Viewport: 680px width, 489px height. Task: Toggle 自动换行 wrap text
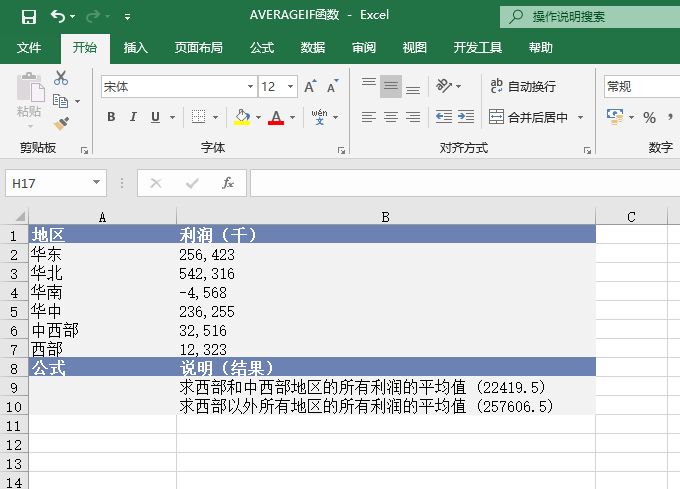pos(522,87)
